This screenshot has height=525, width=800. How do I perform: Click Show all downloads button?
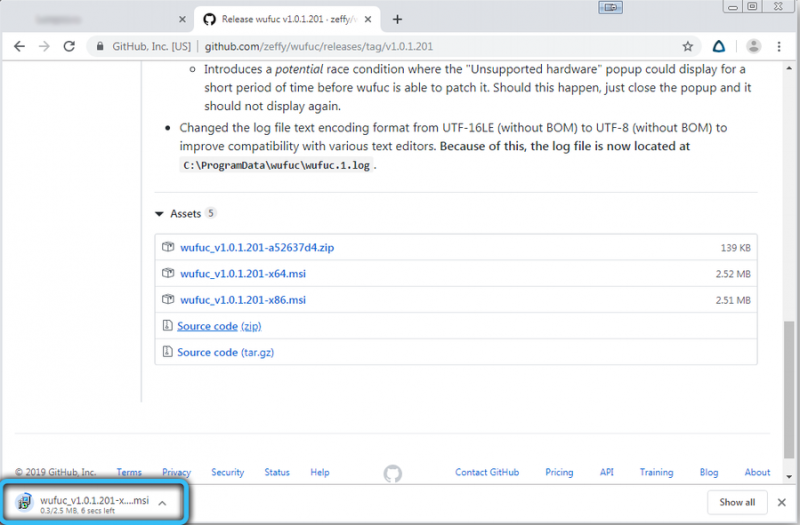737,503
